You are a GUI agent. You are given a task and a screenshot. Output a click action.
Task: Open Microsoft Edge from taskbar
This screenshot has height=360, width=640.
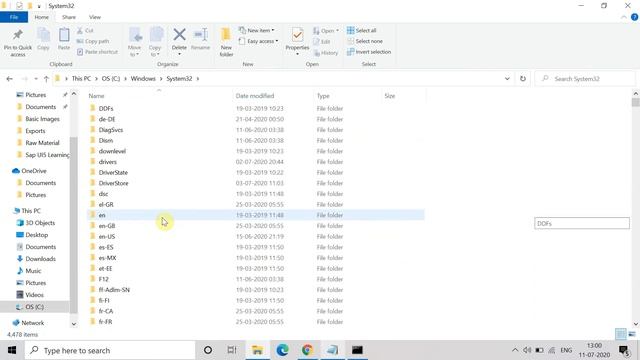pos(282,350)
